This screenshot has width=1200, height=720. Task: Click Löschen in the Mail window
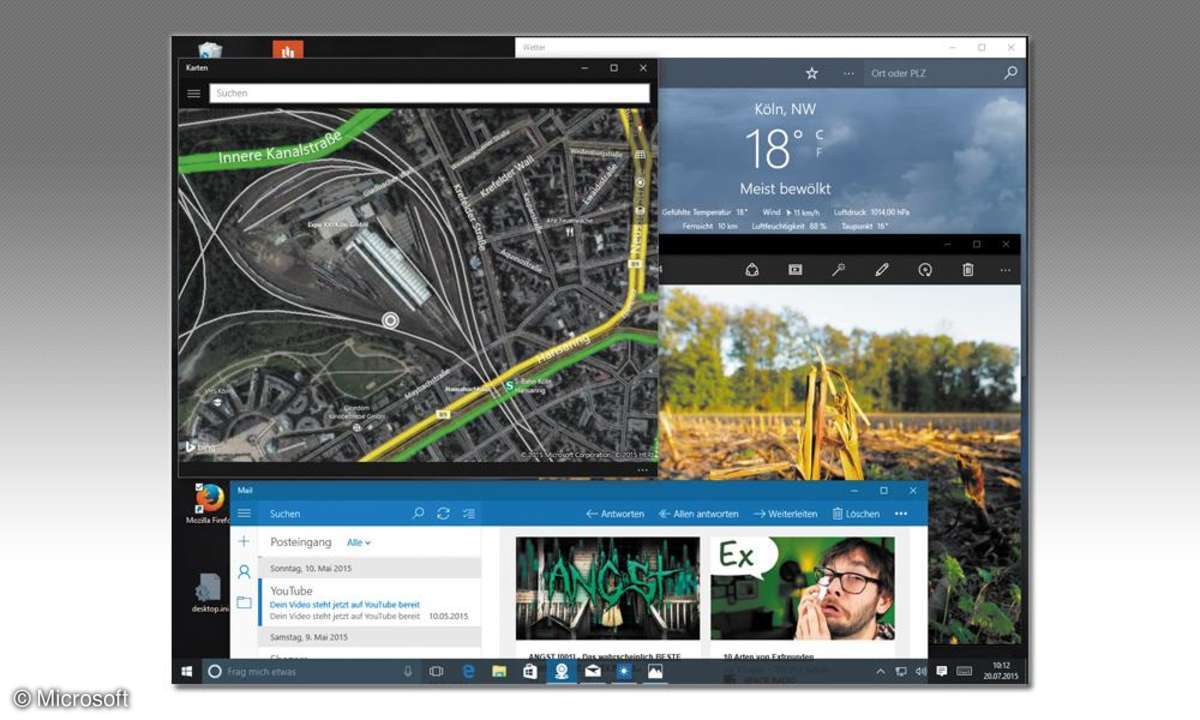(x=856, y=513)
